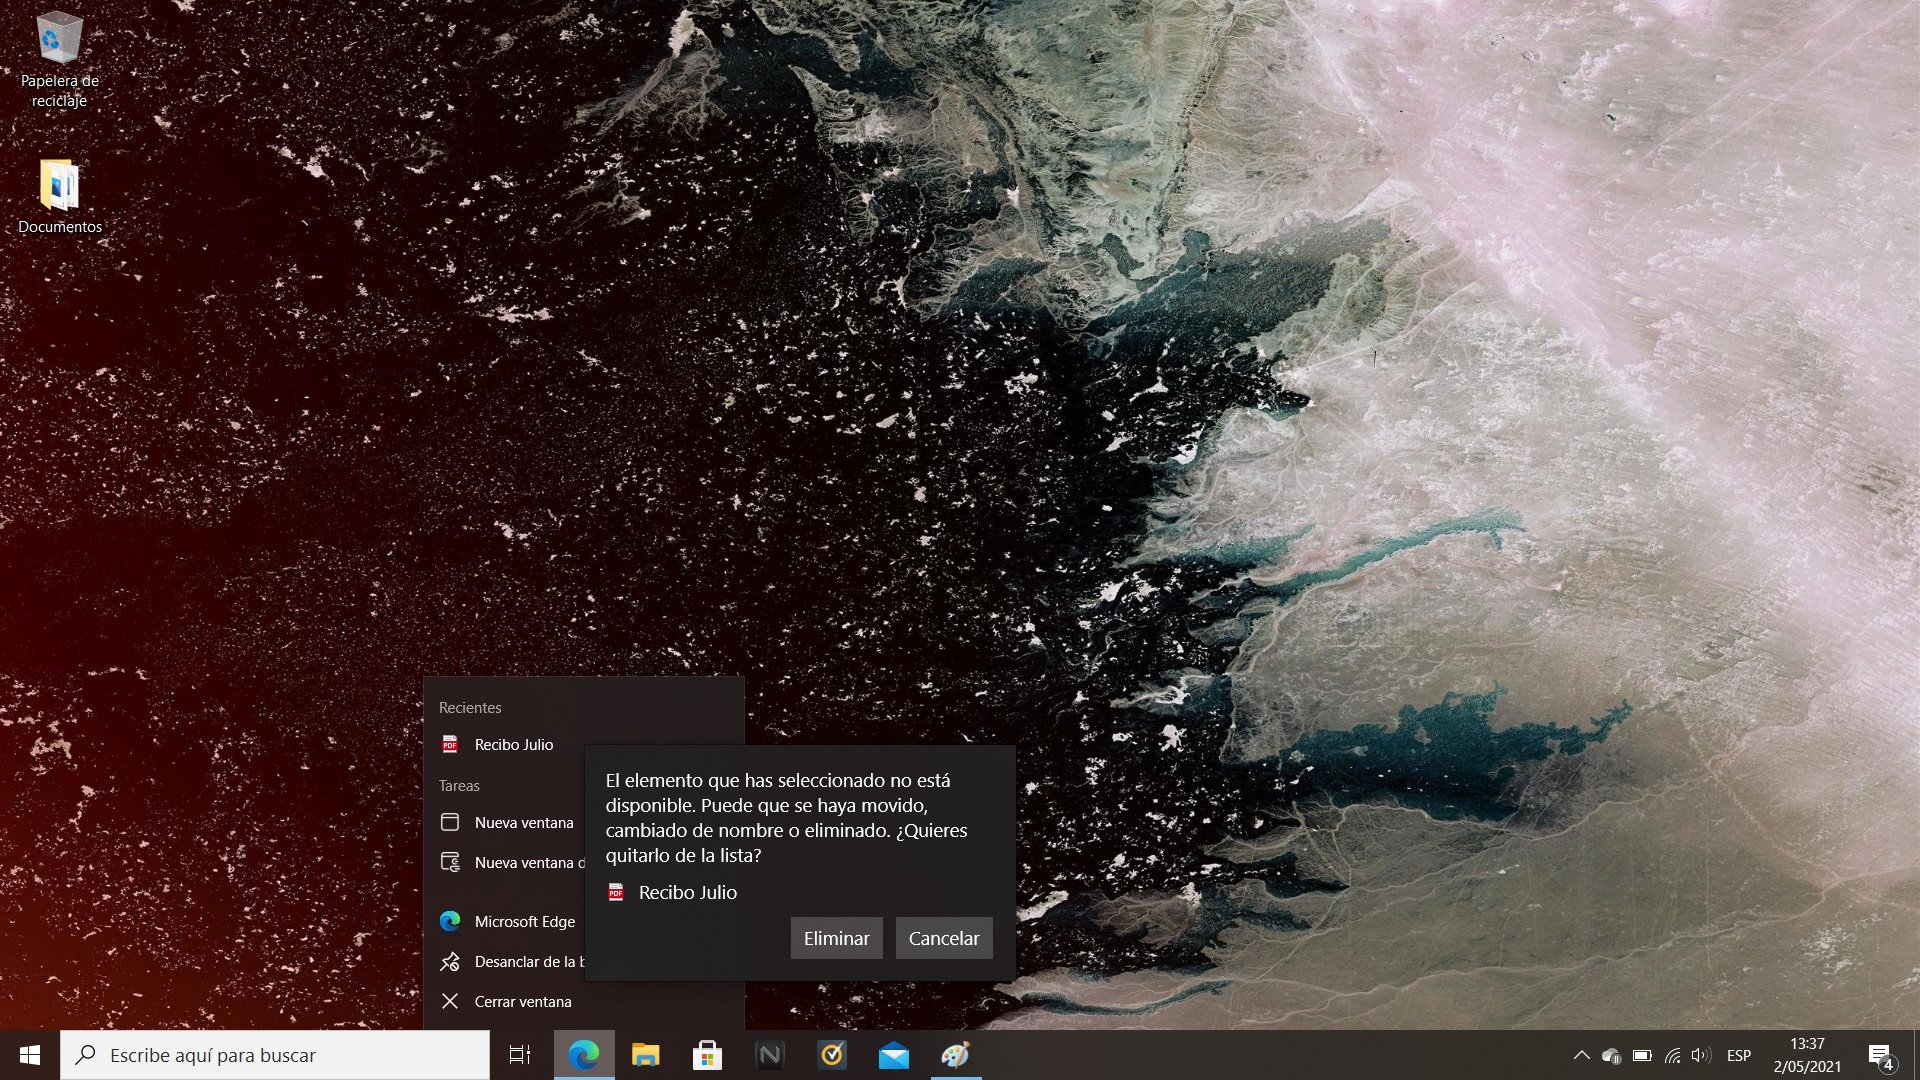1920x1080 pixels.
Task: Open Recibo Julio from Recientes list
Action: [513, 744]
